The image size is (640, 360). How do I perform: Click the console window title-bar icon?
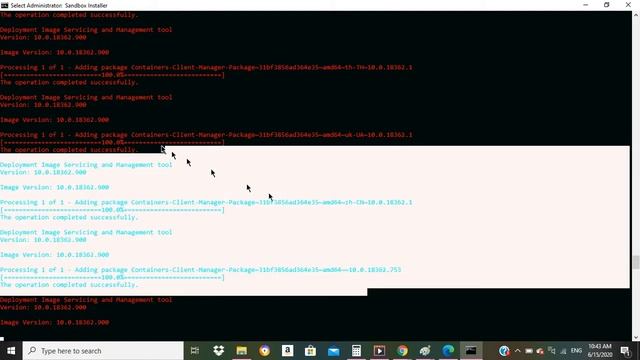click(4, 5)
